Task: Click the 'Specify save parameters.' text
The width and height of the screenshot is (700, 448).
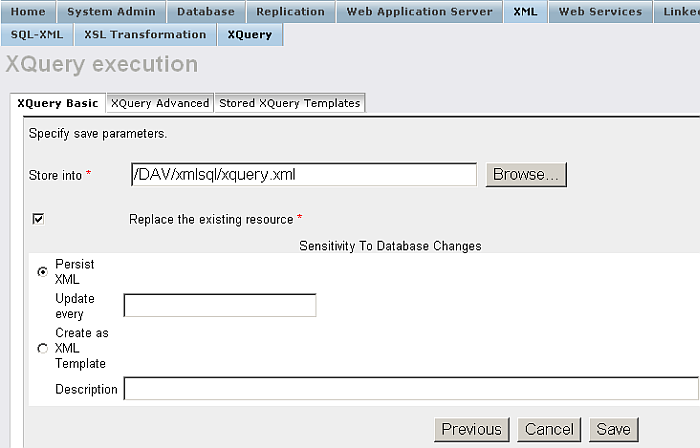Action: [98, 133]
